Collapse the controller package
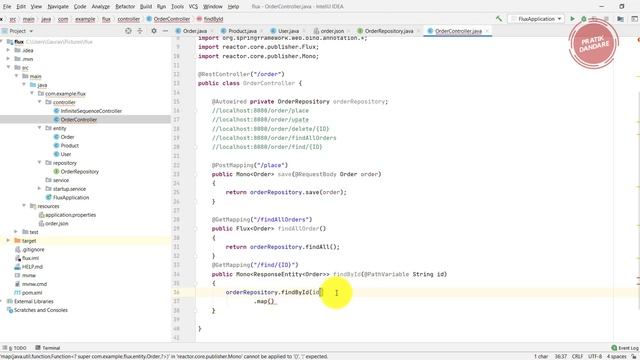The width and height of the screenshot is (640, 360). 40,102
